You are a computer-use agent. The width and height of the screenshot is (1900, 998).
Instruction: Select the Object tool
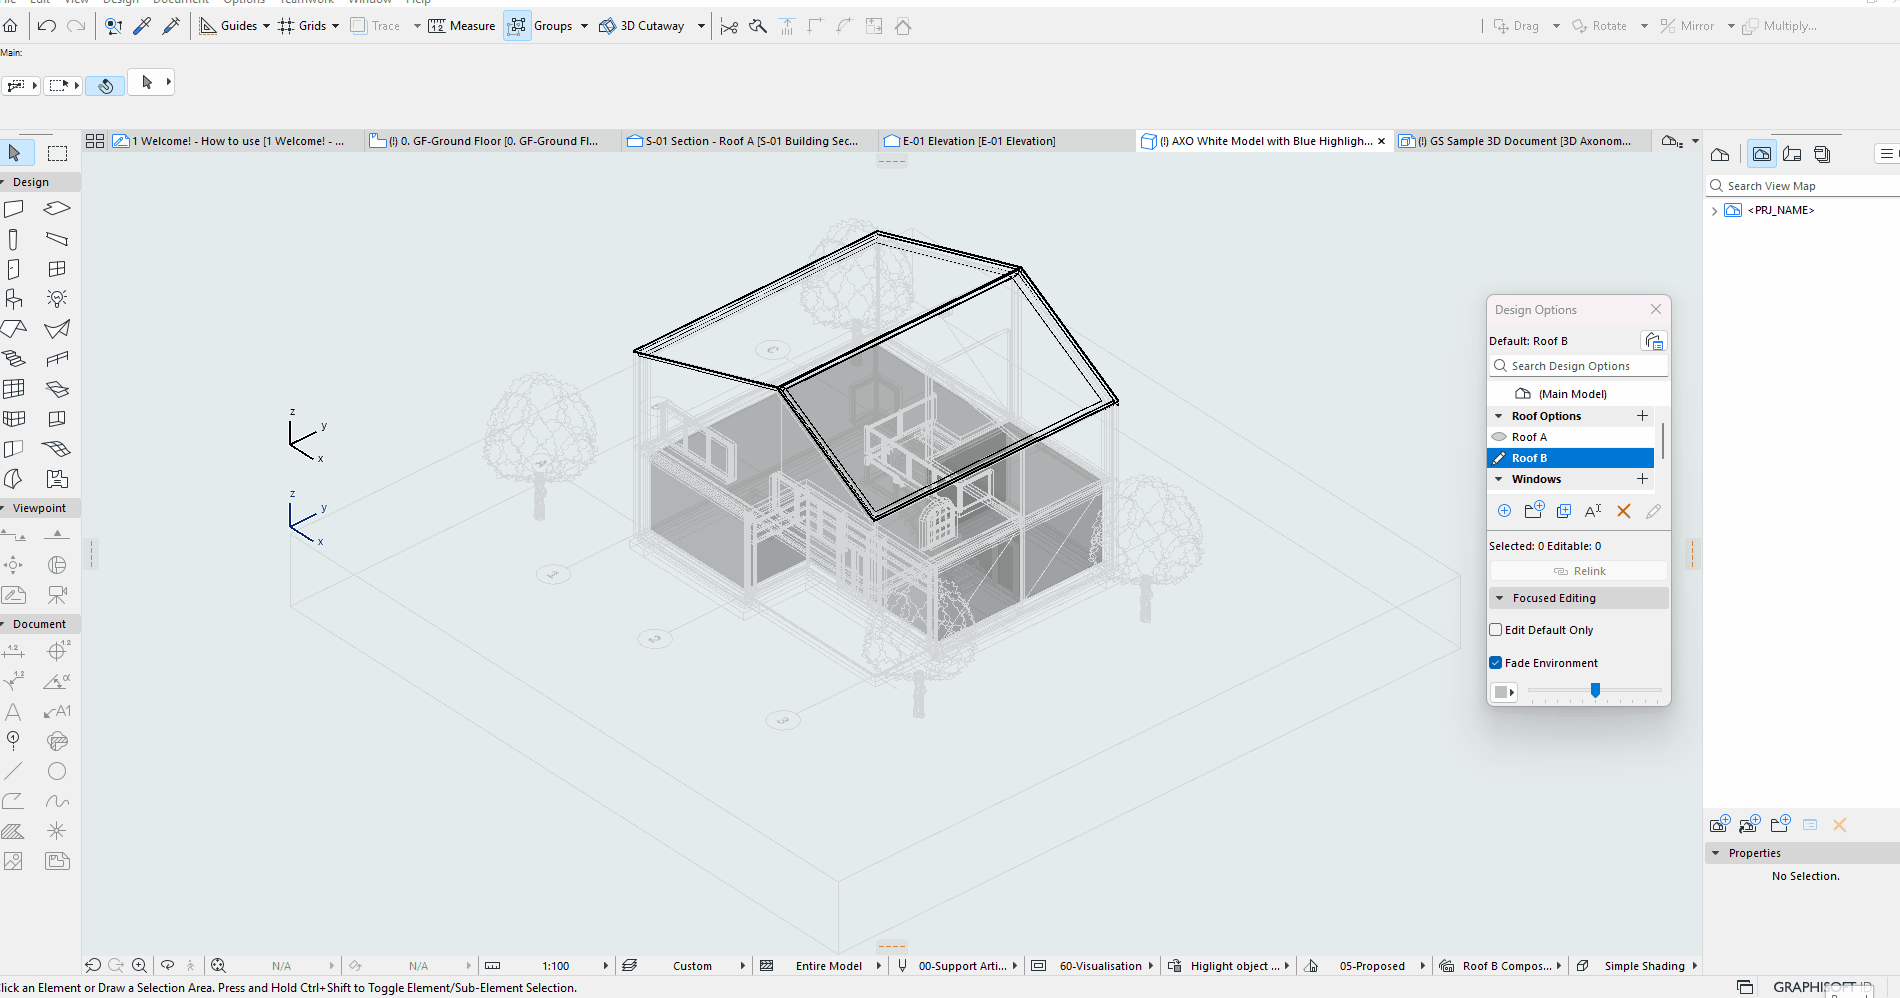pos(14,299)
